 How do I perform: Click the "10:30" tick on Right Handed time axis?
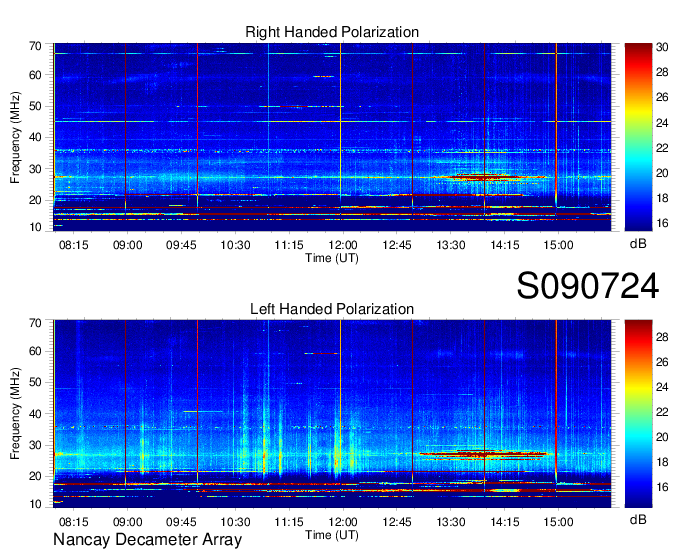click(x=235, y=245)
